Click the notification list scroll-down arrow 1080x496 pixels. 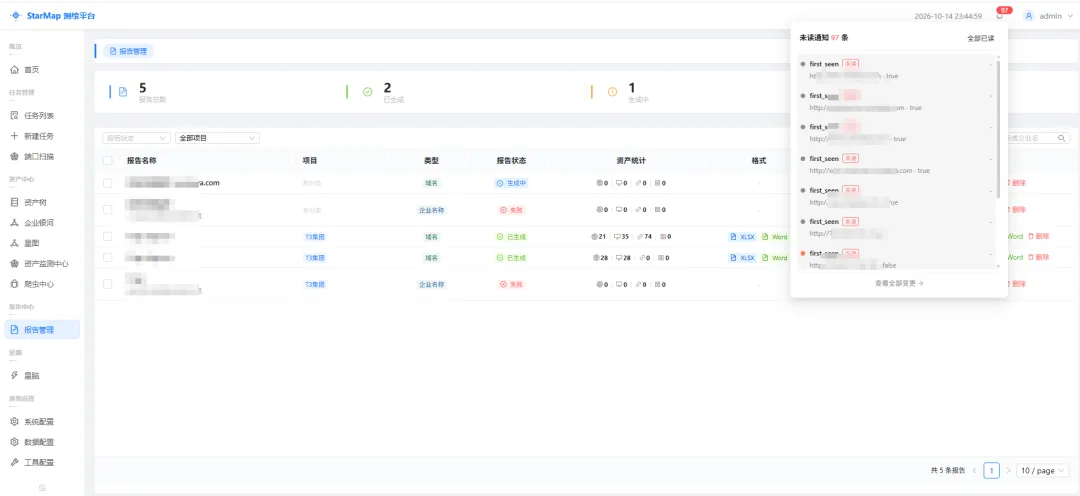tap(998, 265)
